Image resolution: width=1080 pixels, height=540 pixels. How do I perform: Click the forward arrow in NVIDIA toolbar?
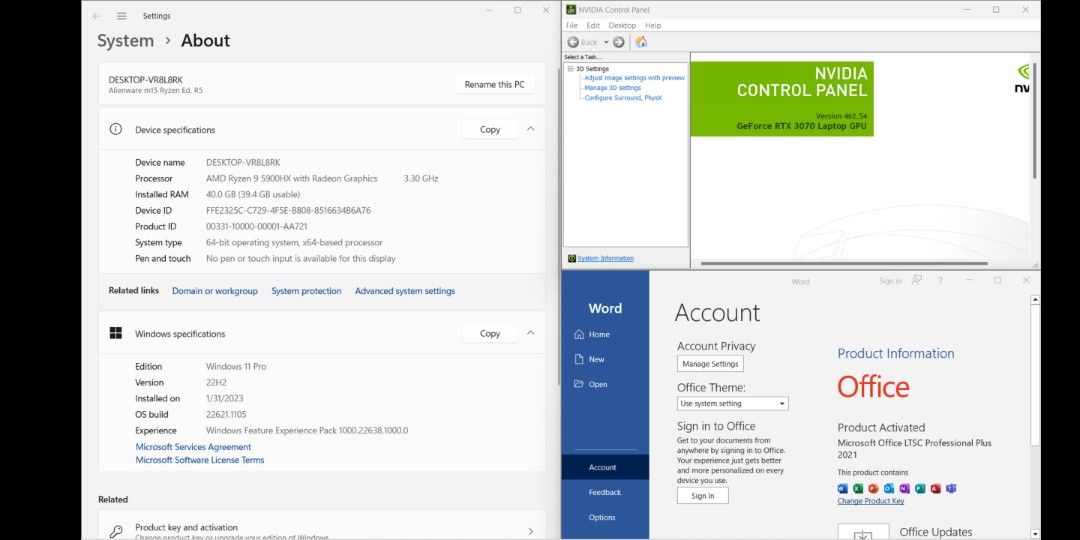(x=619, y=42)
